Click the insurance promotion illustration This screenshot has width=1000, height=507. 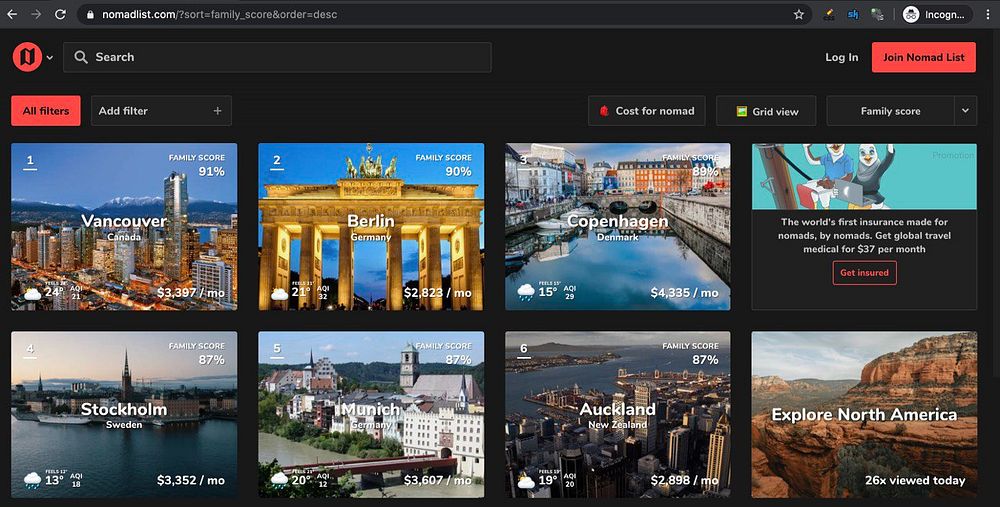[x=864, y=176]
